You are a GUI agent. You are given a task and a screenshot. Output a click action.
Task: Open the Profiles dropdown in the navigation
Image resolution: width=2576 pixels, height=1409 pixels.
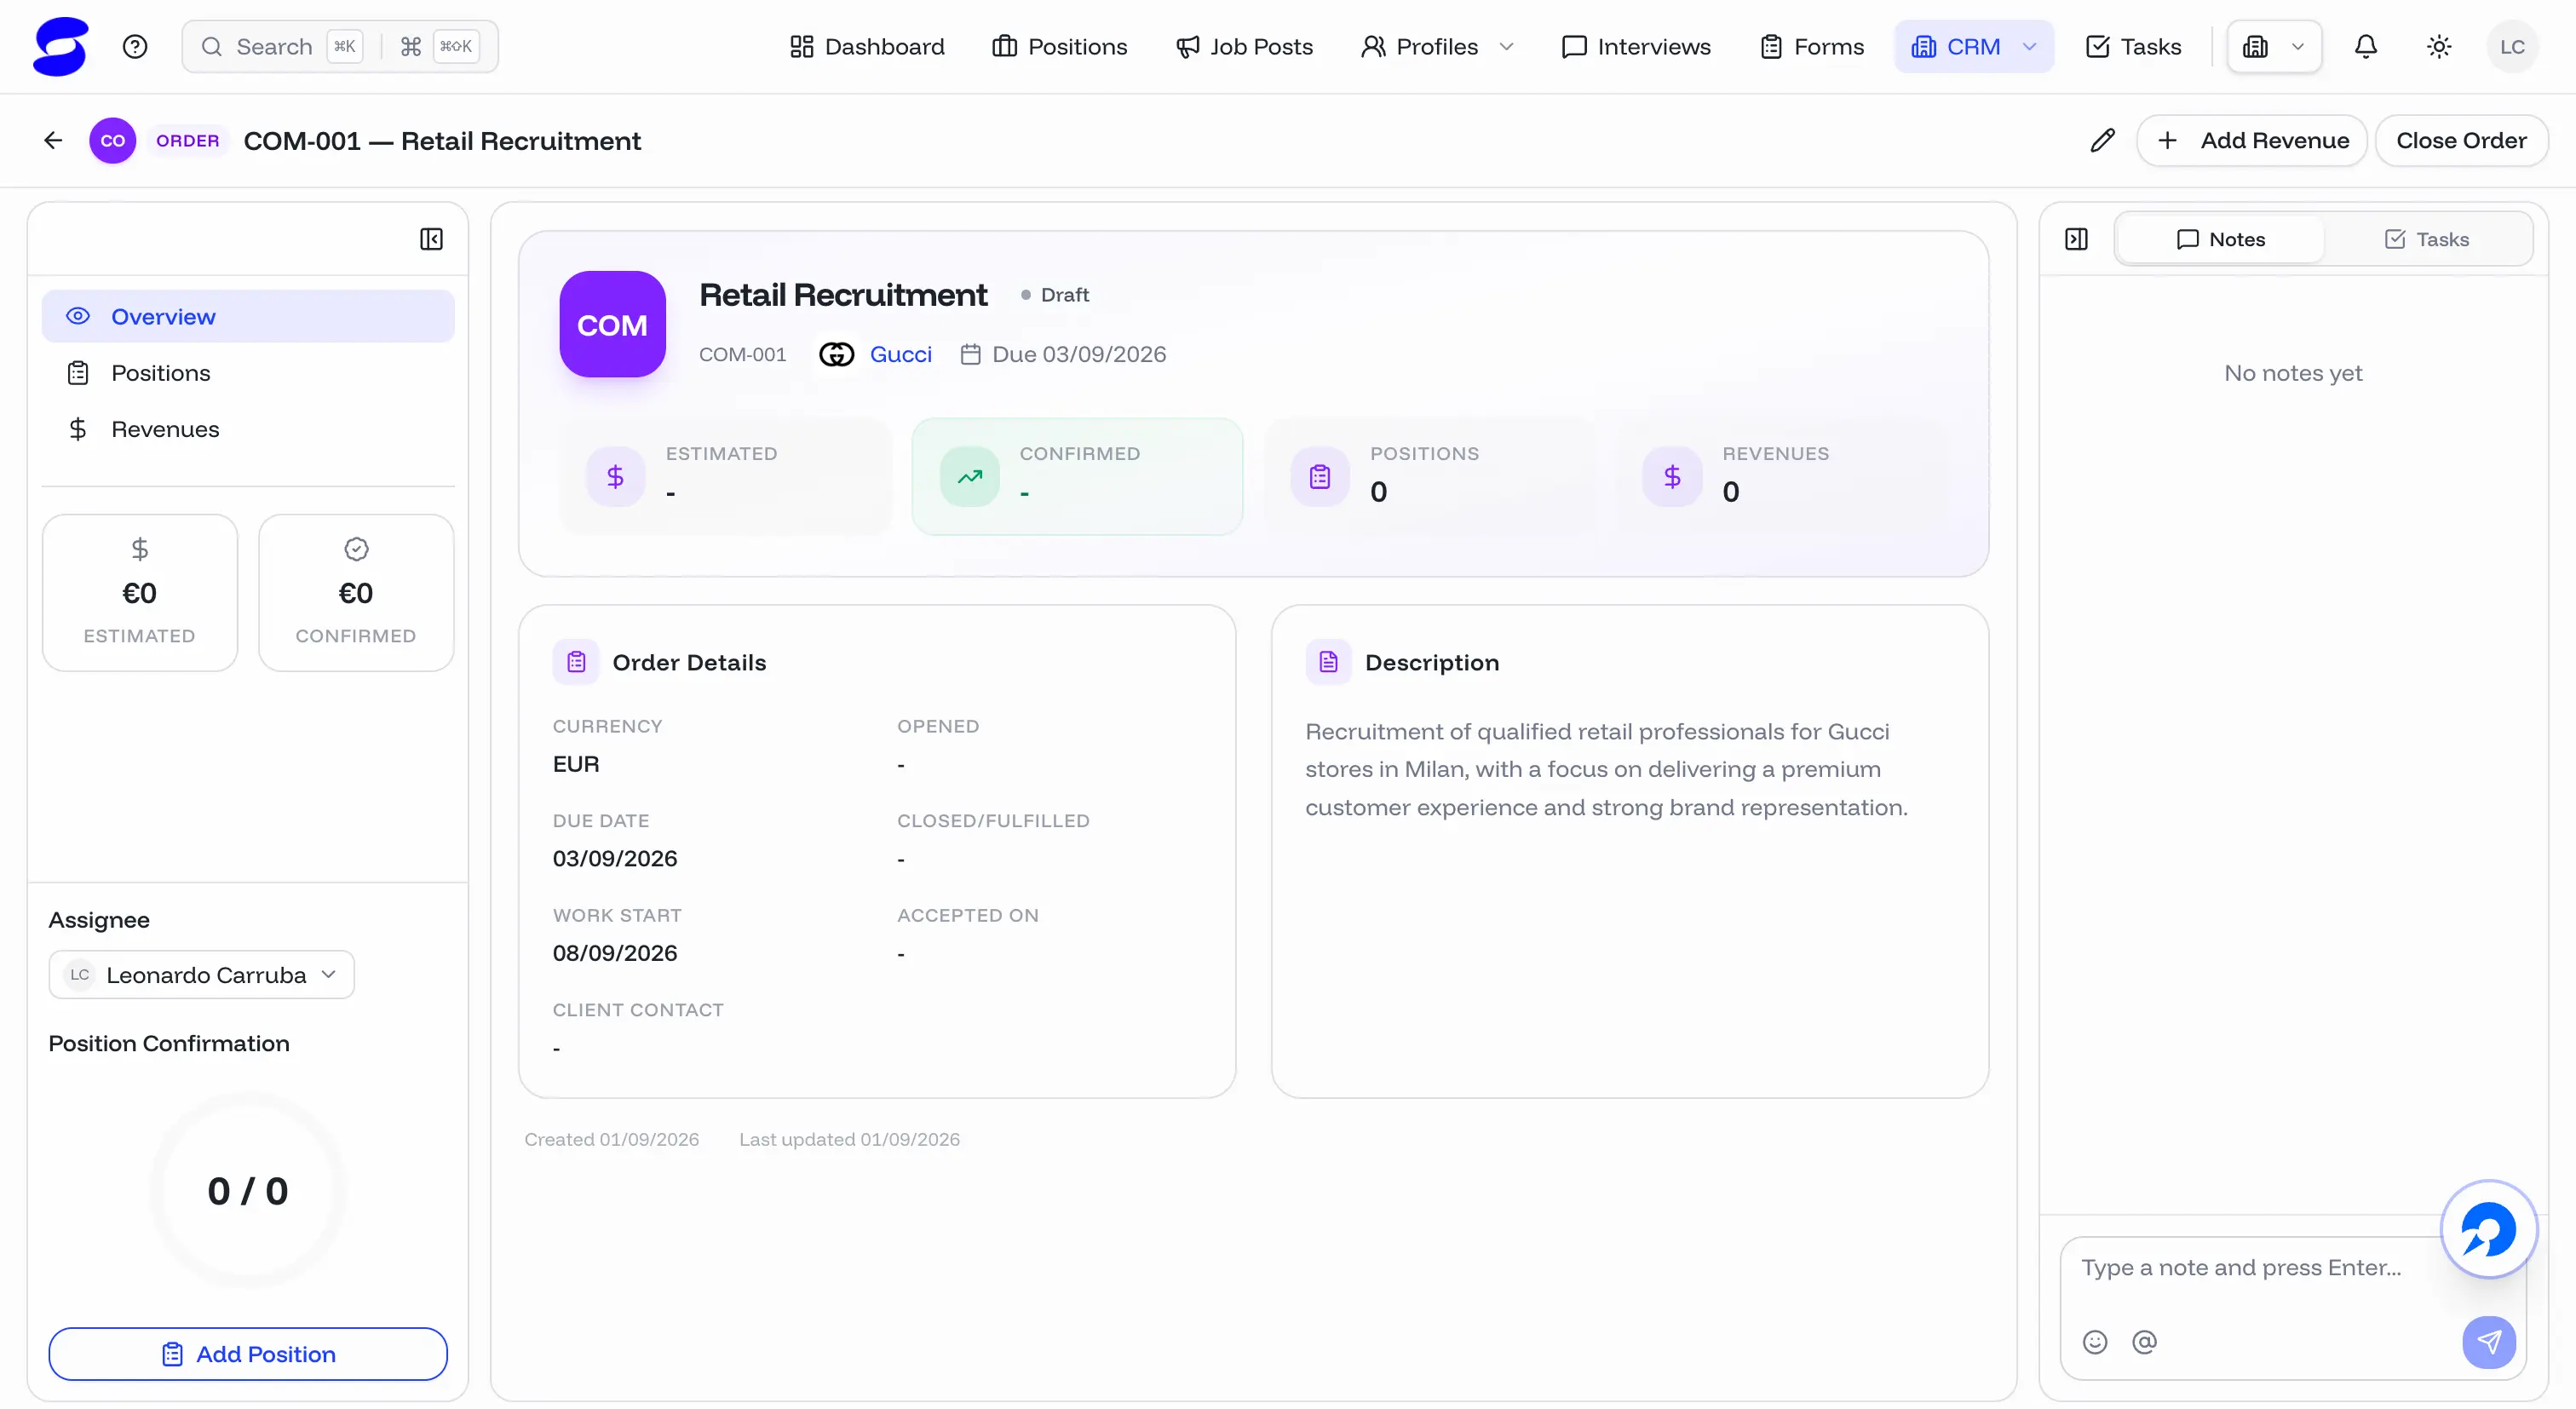(1436, 46)
